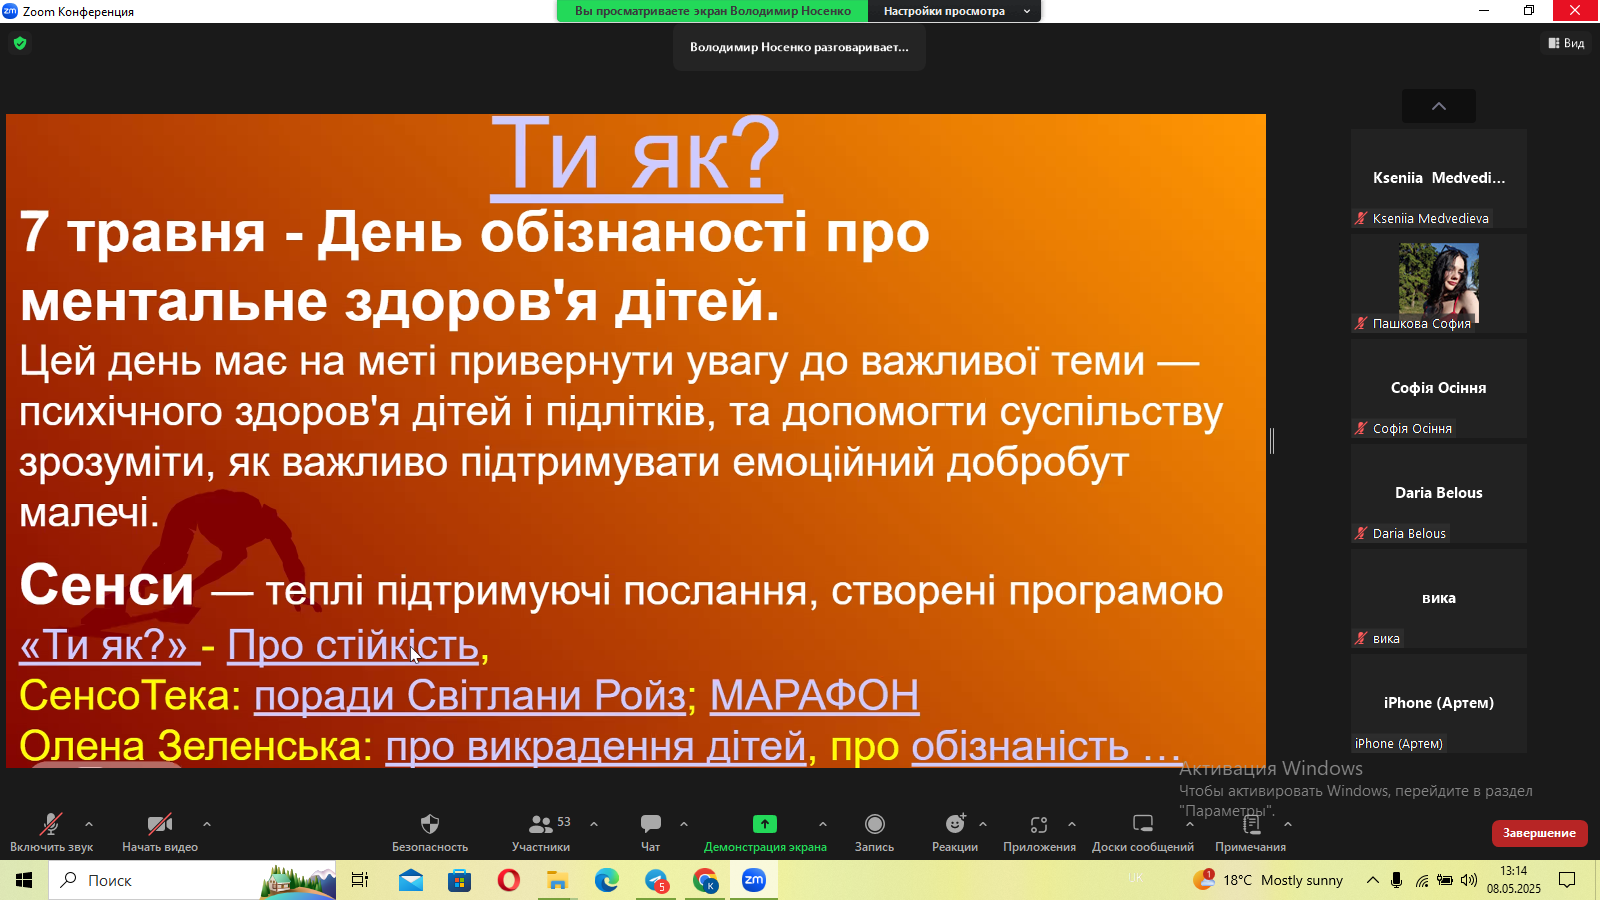The width and height of the screenshot is (1600, 900).
Task: Open the Безопасность shield icon
Action: click(430, 824)
